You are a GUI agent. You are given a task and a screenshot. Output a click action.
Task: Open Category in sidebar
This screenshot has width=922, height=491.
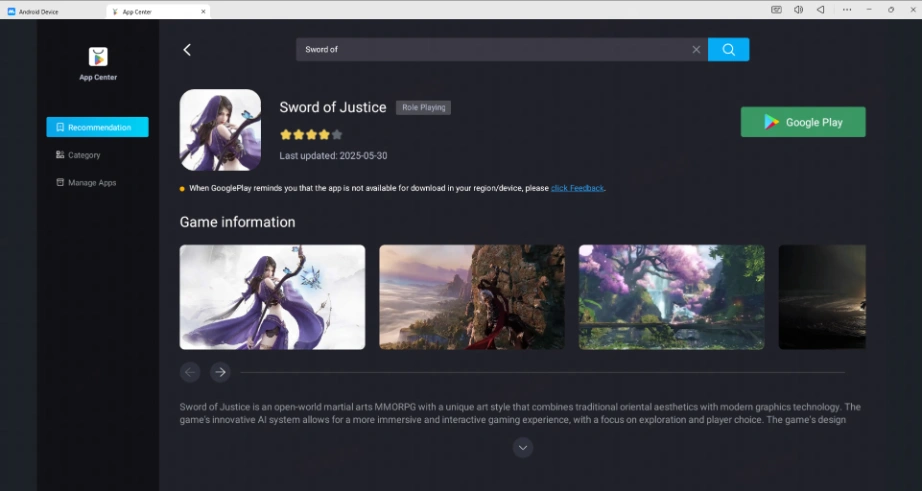(x=78, y=155)
